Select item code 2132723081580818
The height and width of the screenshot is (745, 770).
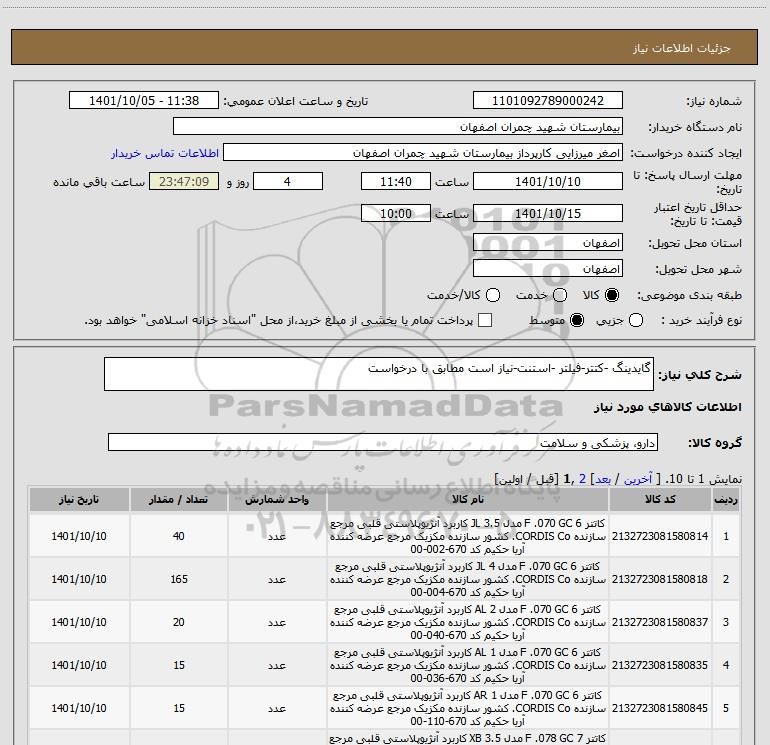[660, 579]
